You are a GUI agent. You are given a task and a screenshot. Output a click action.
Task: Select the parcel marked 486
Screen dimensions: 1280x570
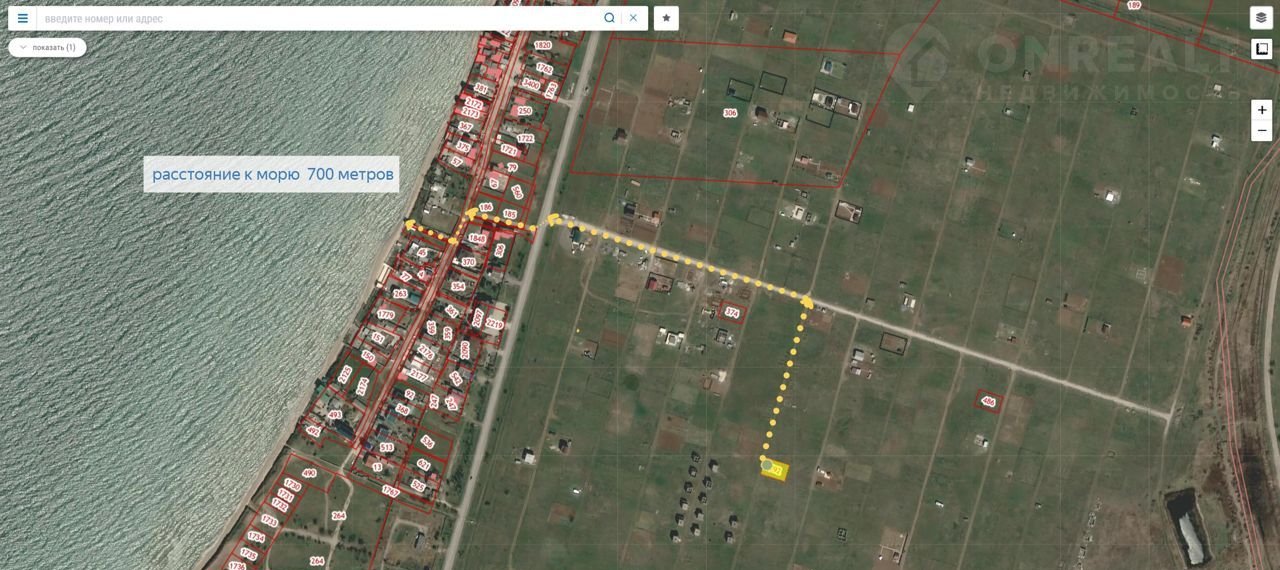tap(989, 401)
